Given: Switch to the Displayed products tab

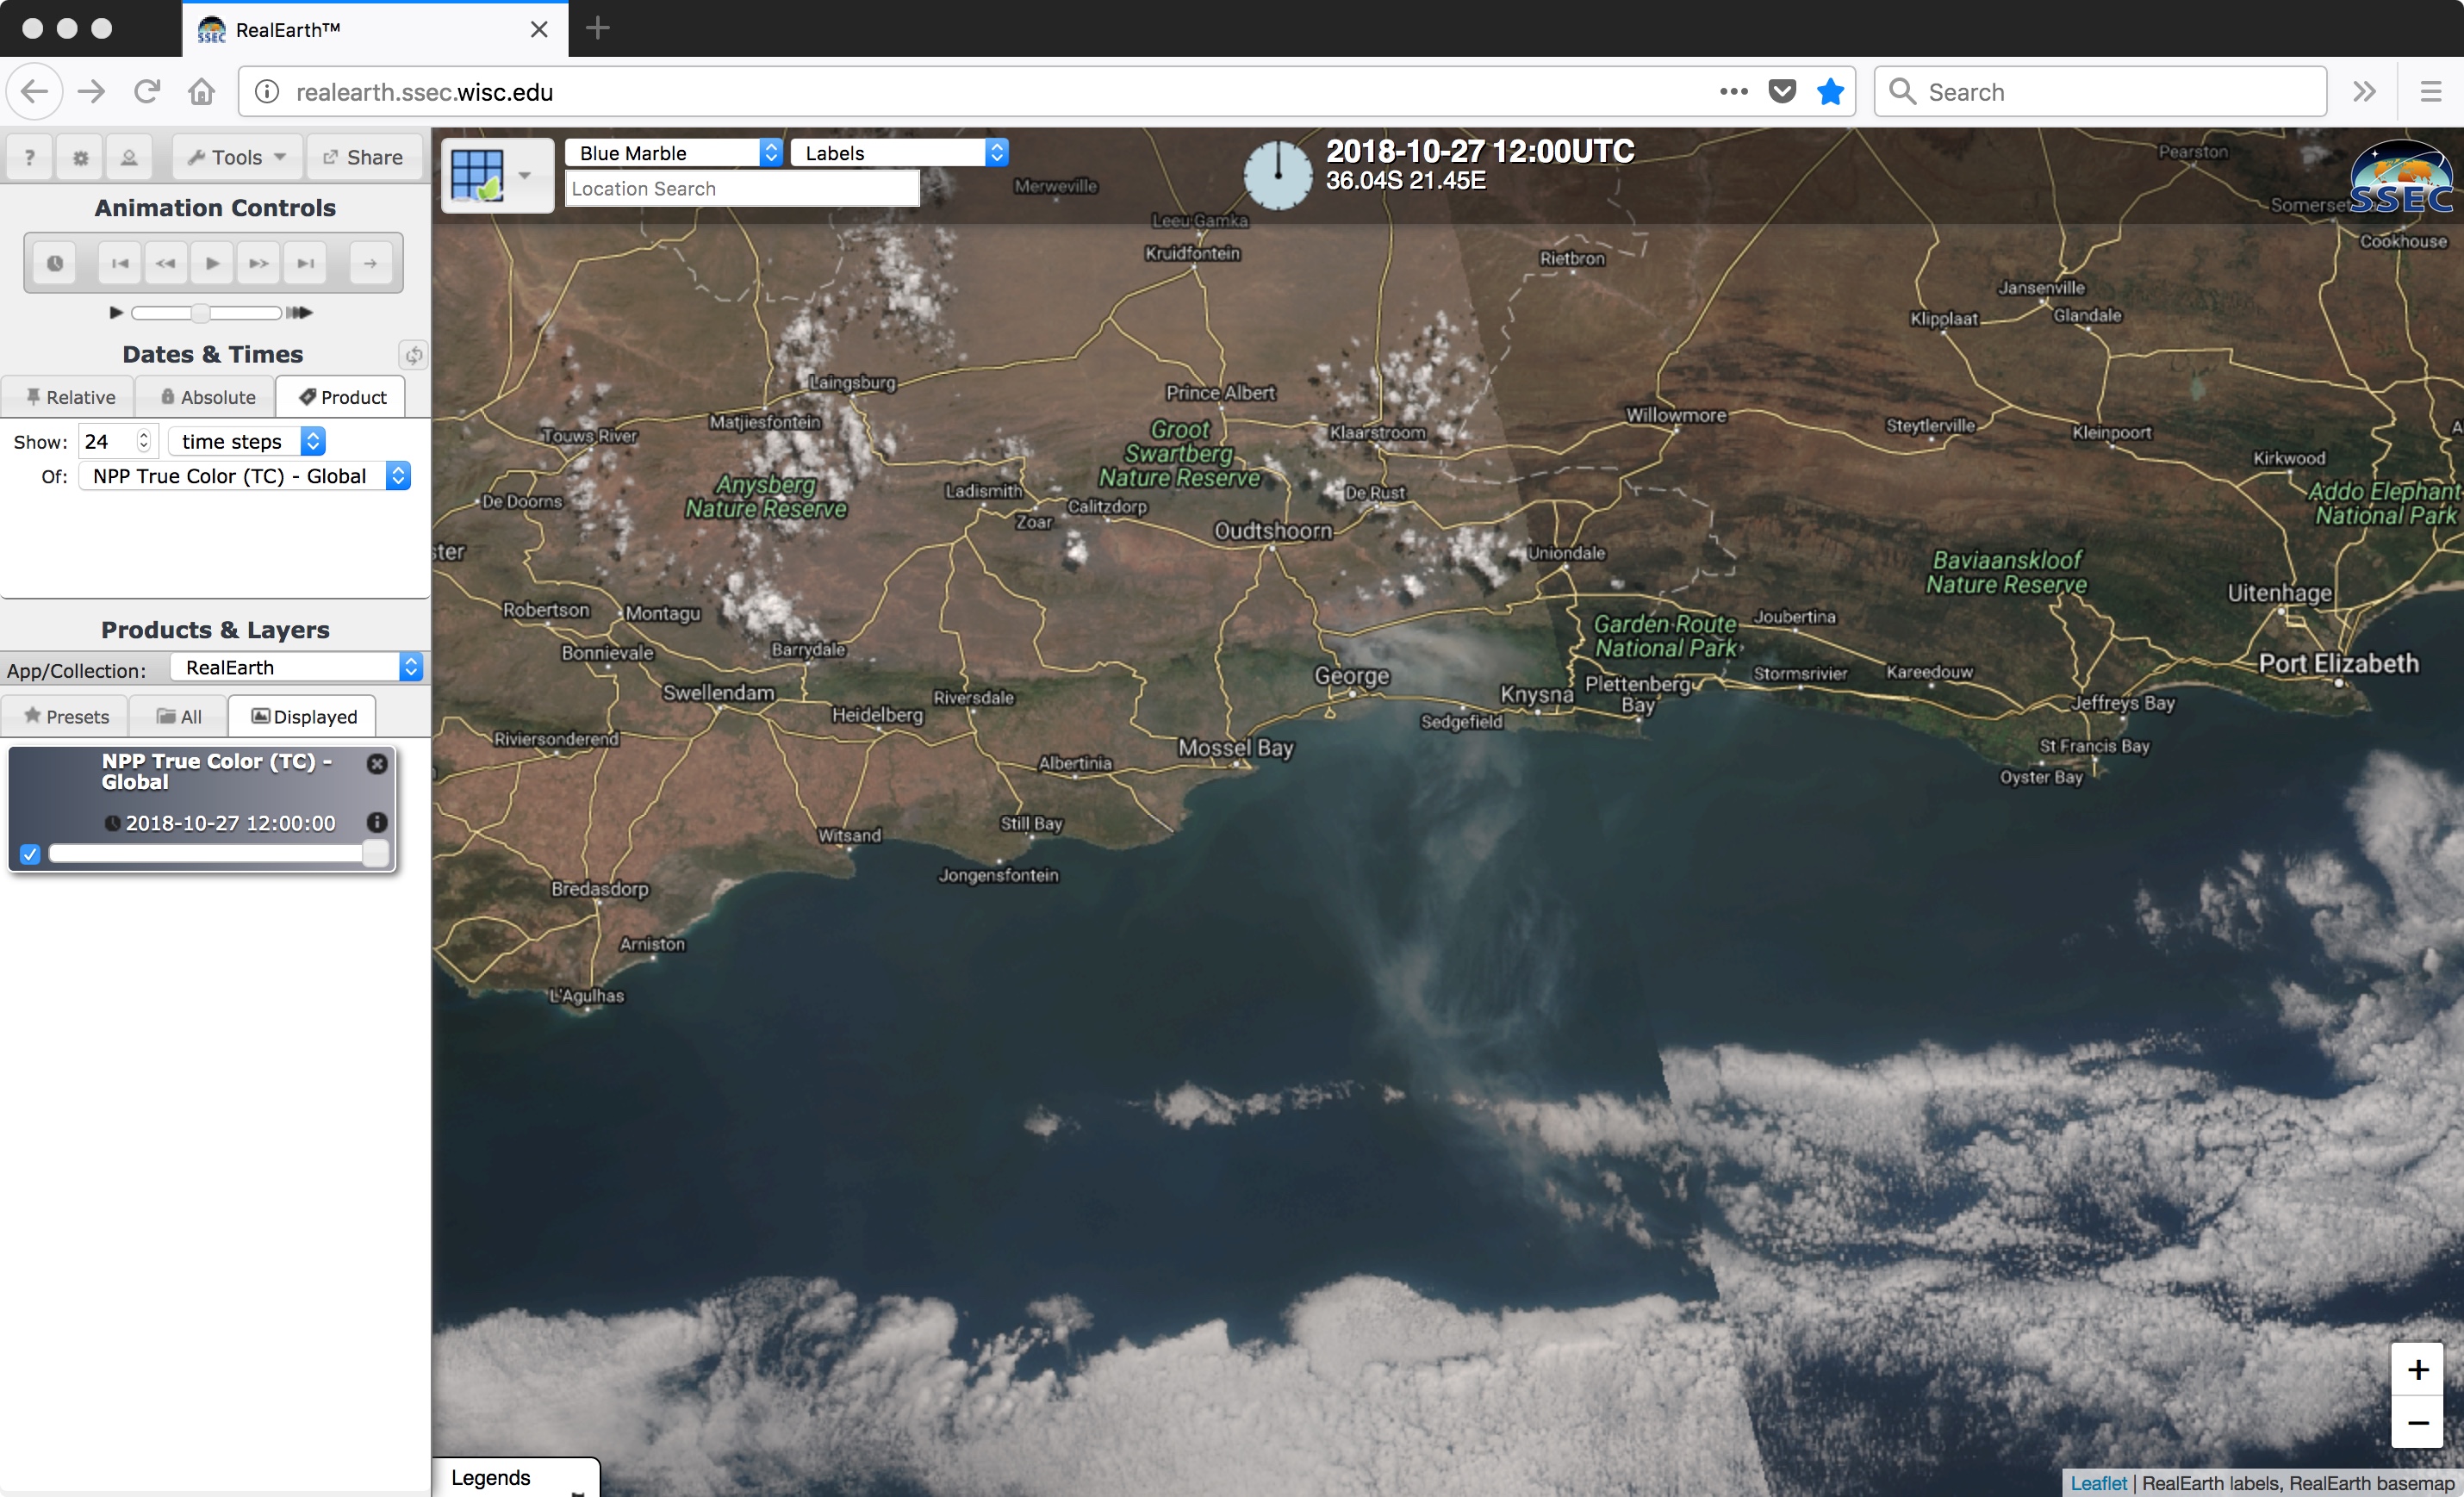Looking at the screenshot, I should [x=303, y=716].
